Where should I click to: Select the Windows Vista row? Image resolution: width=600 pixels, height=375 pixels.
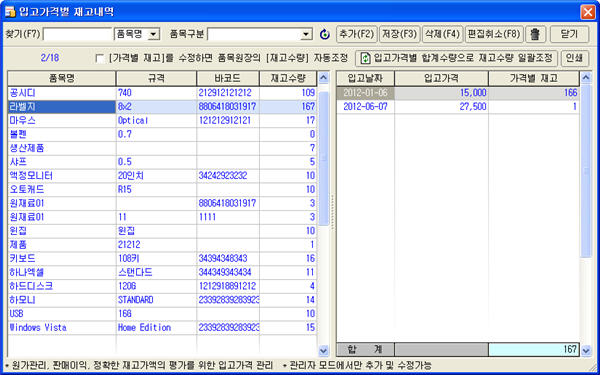[x=162, y=328]
